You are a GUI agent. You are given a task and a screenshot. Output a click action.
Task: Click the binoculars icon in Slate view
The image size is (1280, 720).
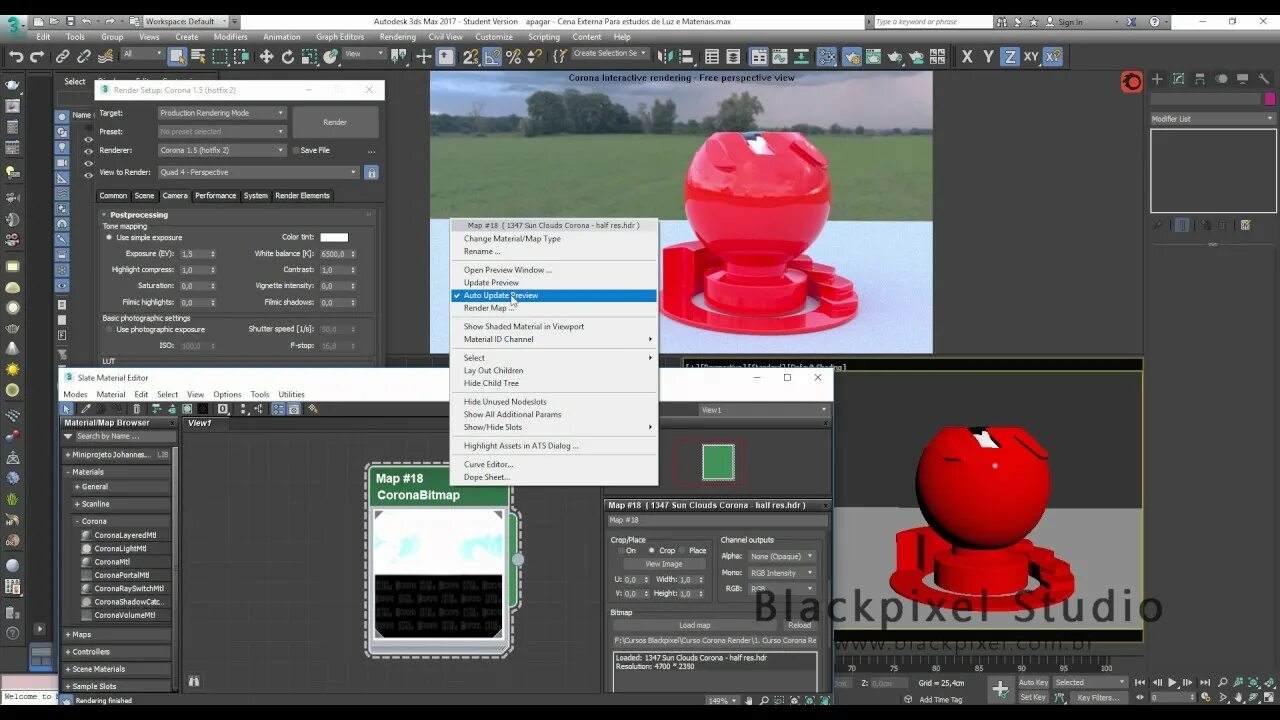[194, 681]
